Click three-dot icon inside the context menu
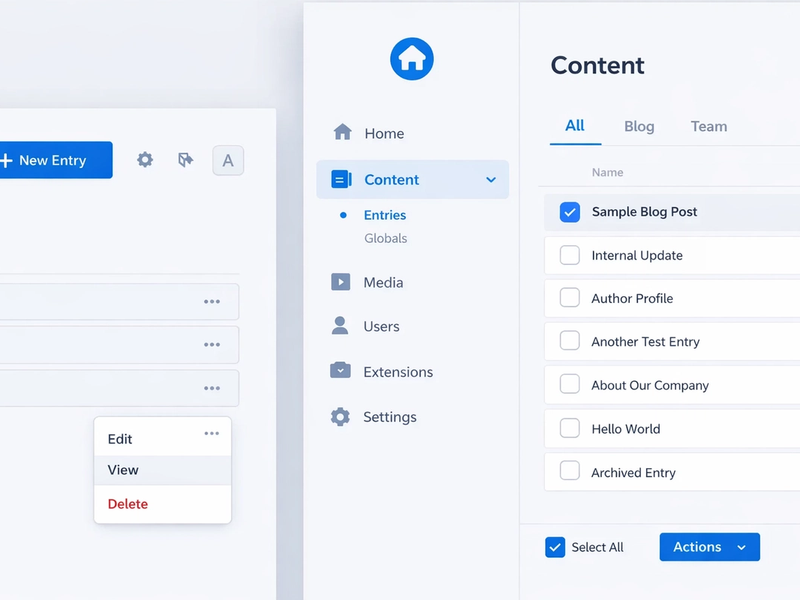This screenshot has height=600, width=800. (212, 434)
